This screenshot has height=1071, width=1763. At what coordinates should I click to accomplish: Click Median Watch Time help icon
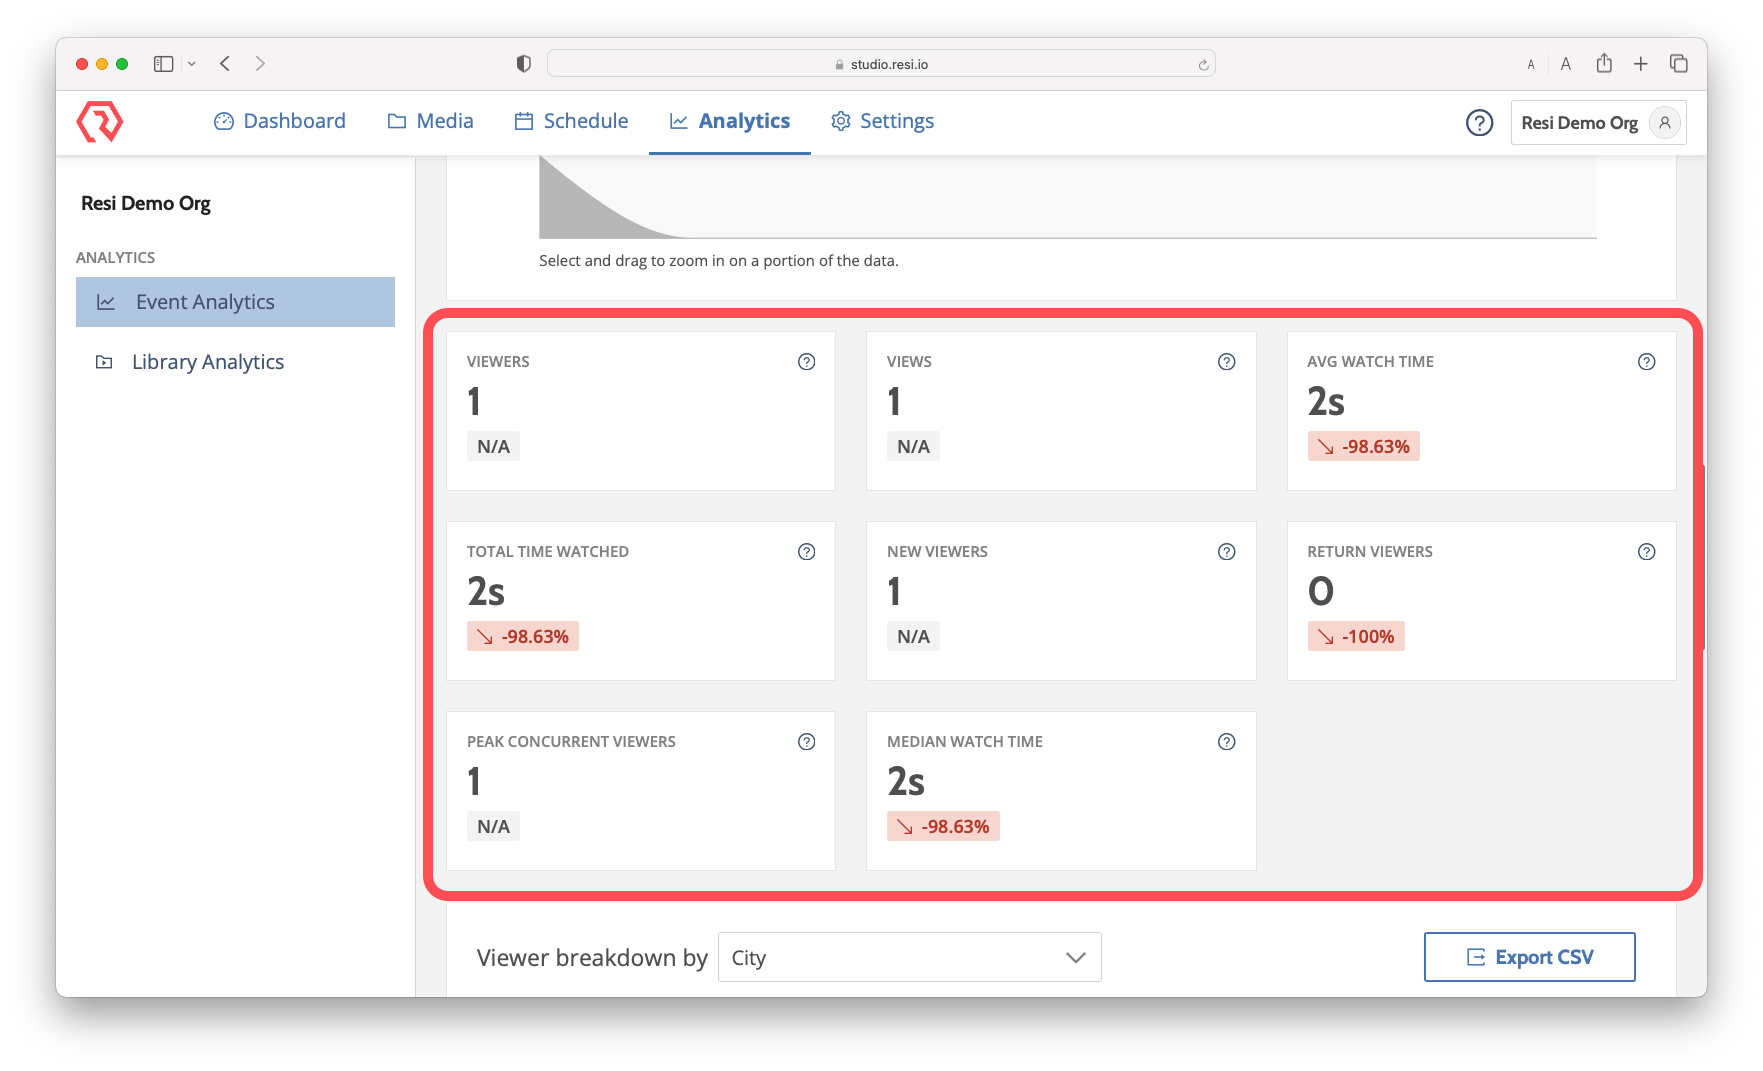tap(1226, 742)
